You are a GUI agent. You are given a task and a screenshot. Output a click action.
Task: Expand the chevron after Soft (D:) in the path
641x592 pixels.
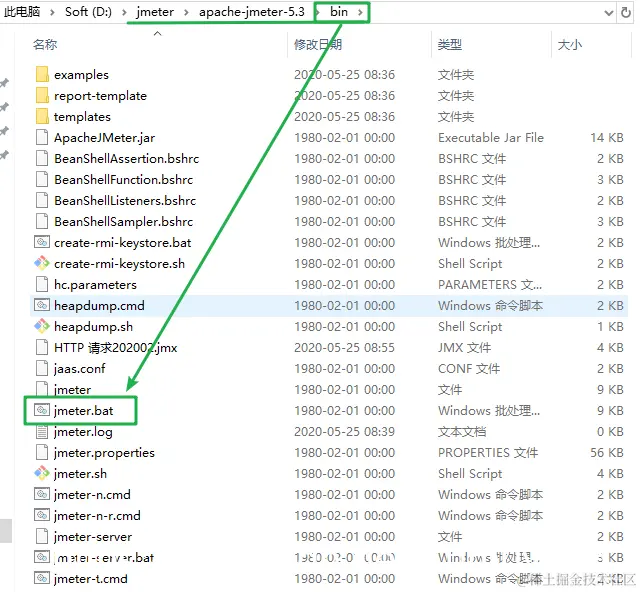point(124,12)
